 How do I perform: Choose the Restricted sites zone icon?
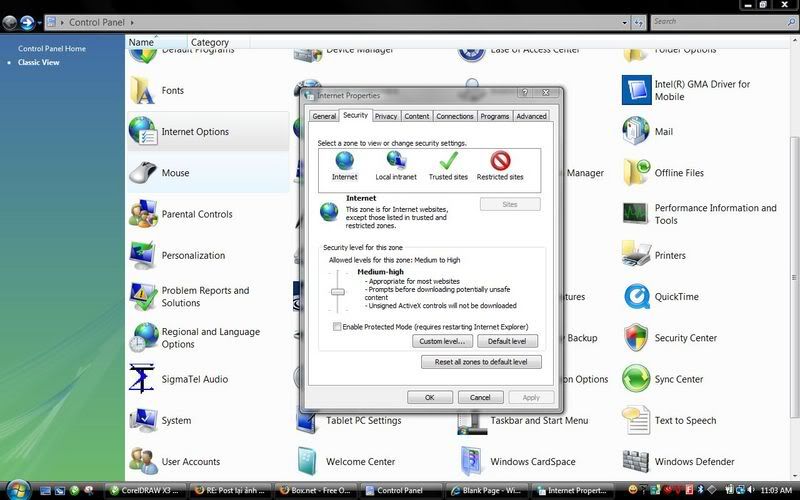point(500,161)
